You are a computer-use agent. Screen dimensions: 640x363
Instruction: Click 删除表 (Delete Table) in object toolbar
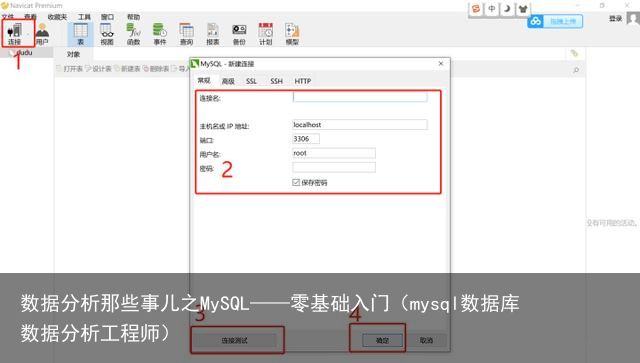tap(156, 69)
